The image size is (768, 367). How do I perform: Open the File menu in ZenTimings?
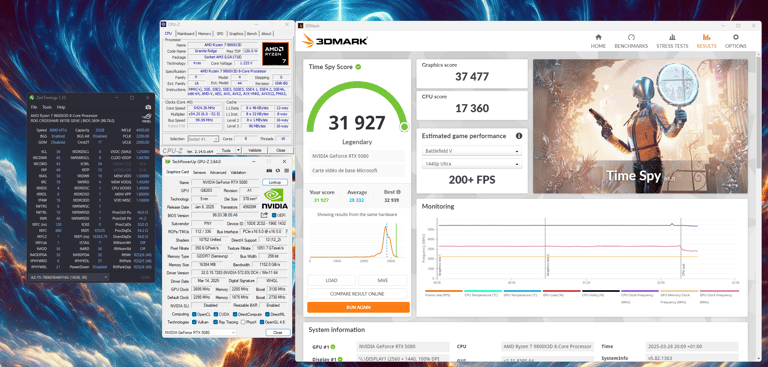click(x=34, y=107)
